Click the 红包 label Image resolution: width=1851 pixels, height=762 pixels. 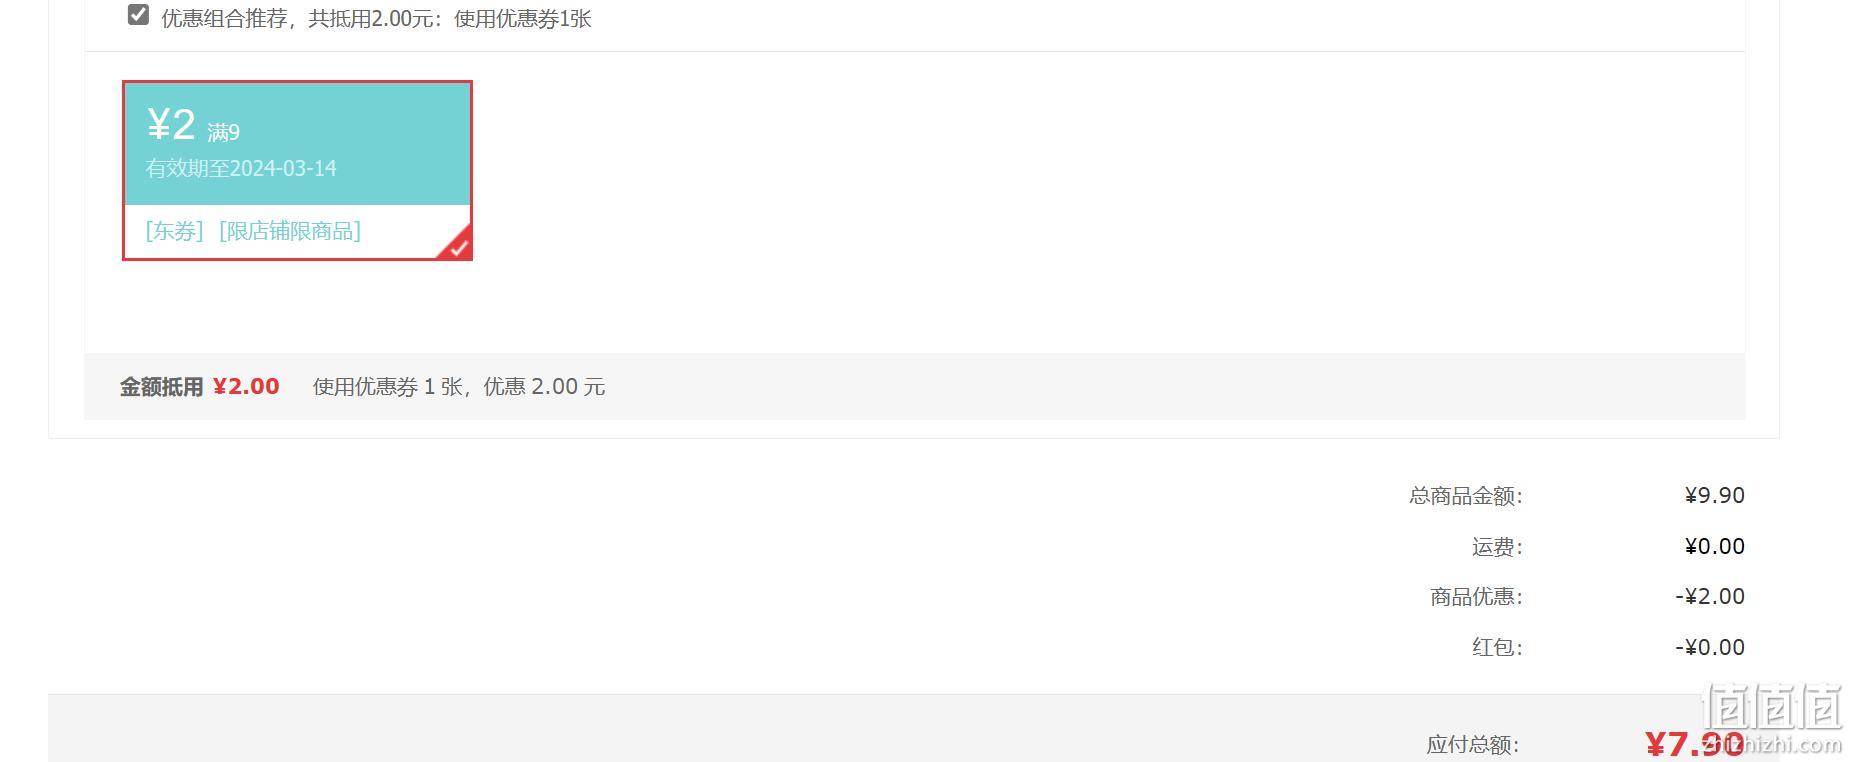[x=1497, y=647]
